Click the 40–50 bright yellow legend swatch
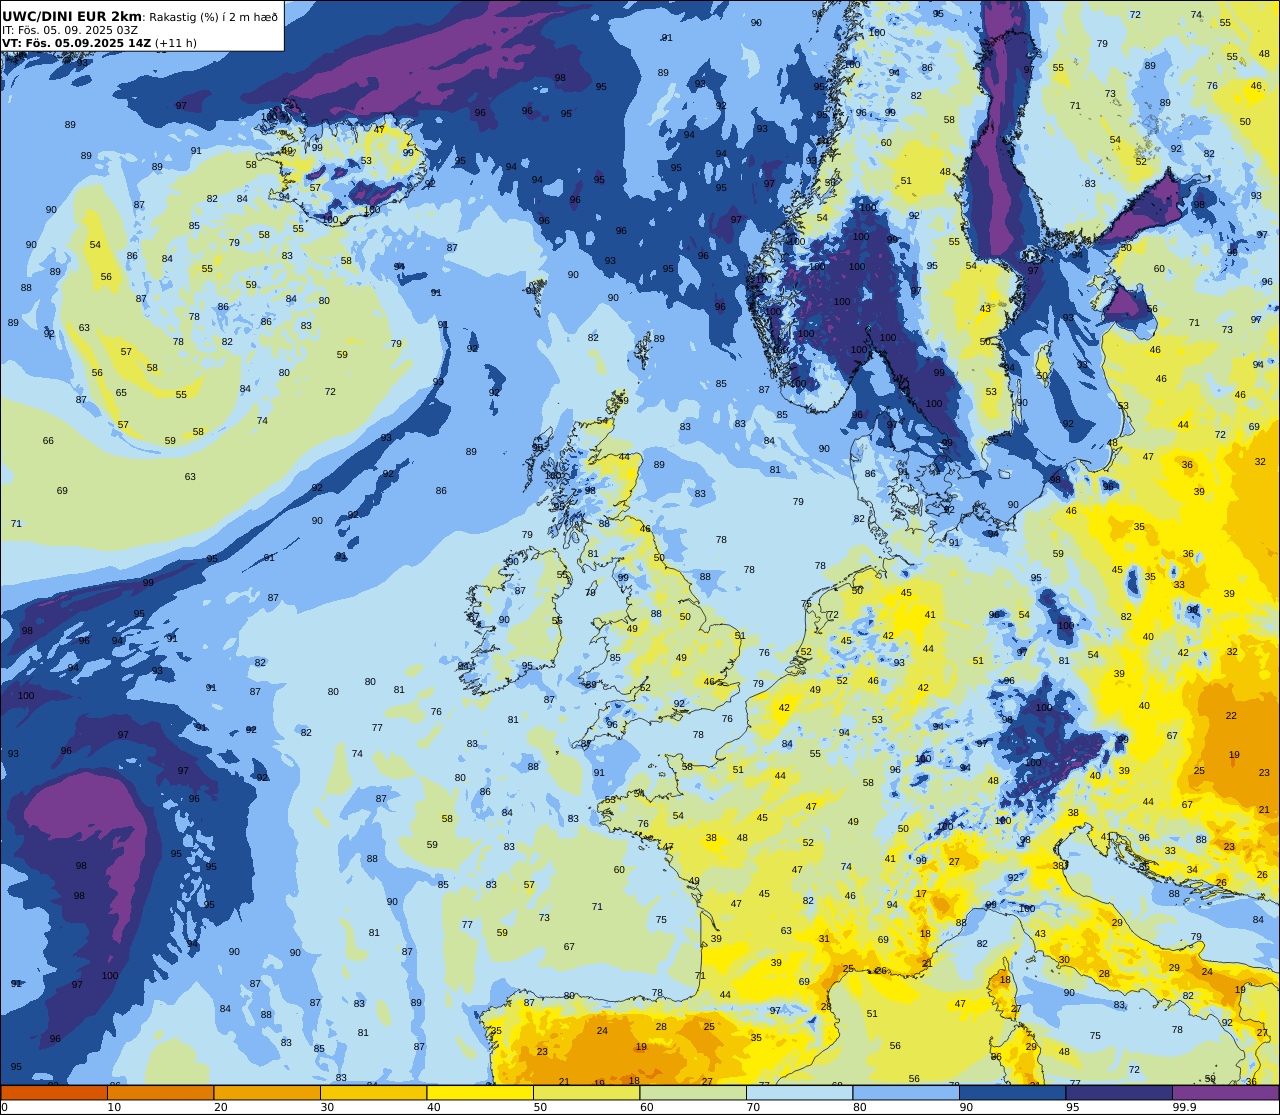The height and width of the screenshot is (1115, 1280). pyautogui.click(x=480, y=1093)
